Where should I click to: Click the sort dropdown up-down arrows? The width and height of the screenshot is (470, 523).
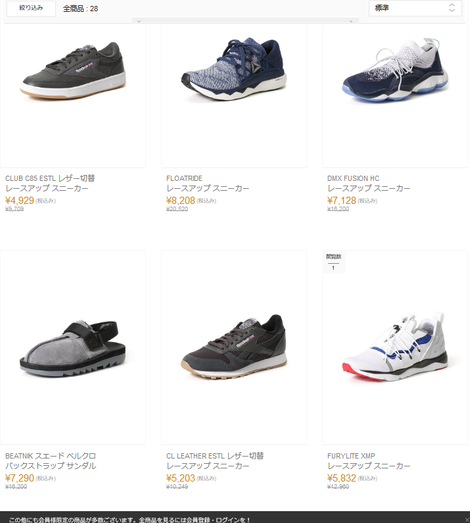pyautogui.click(x=452, y=8)
